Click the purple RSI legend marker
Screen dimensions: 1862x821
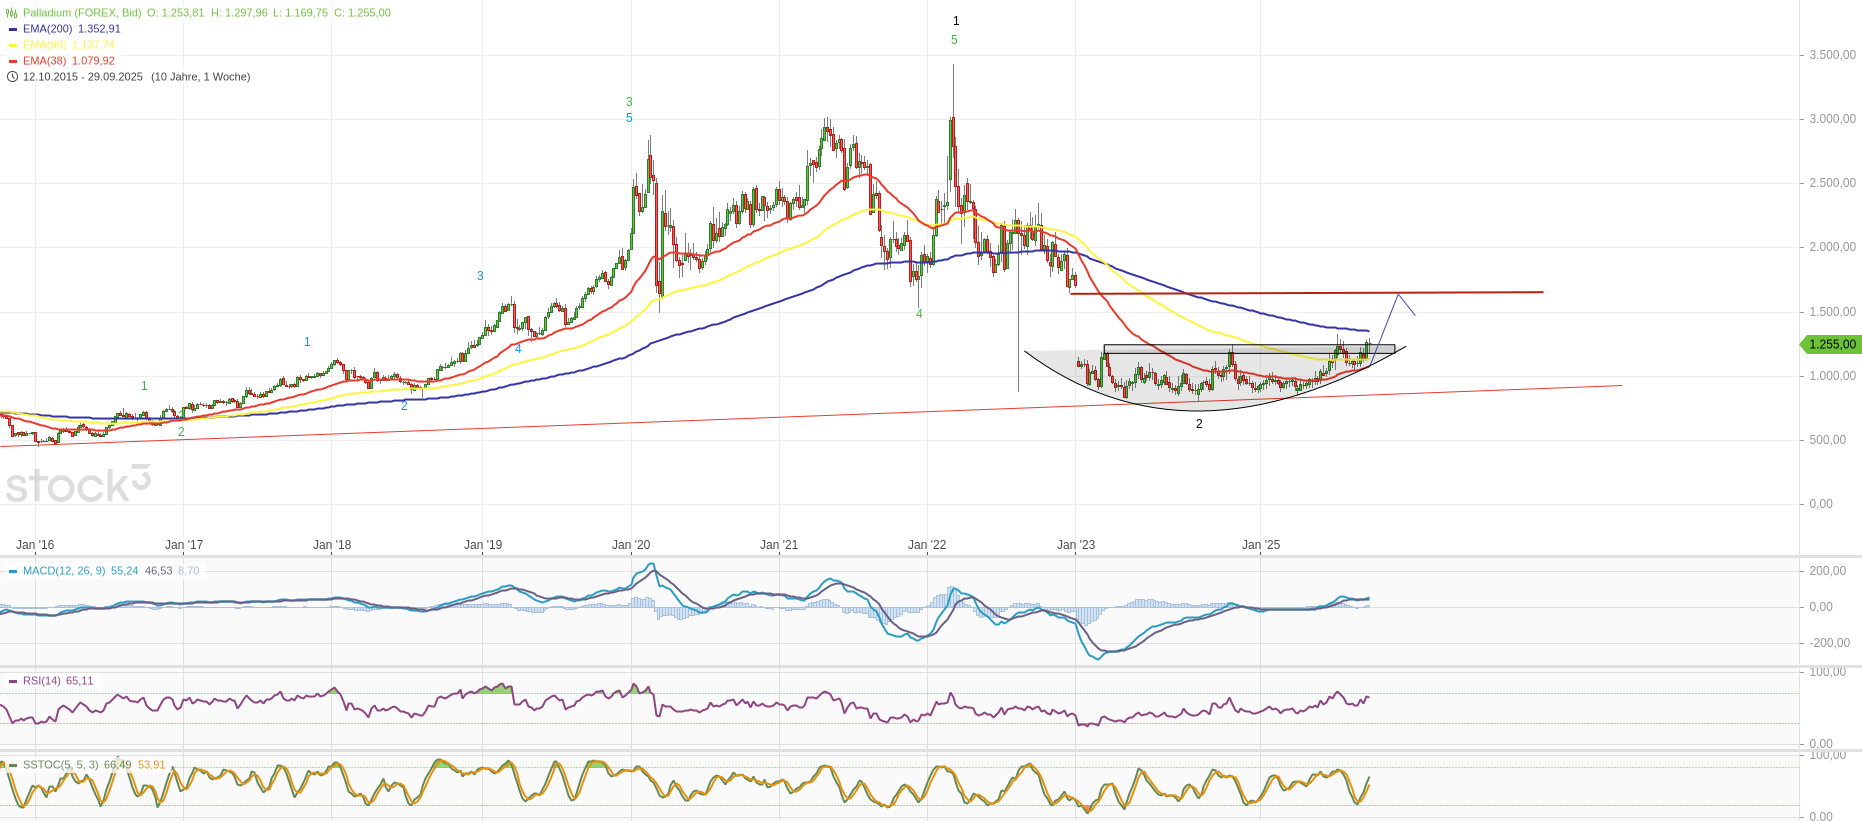13,681
